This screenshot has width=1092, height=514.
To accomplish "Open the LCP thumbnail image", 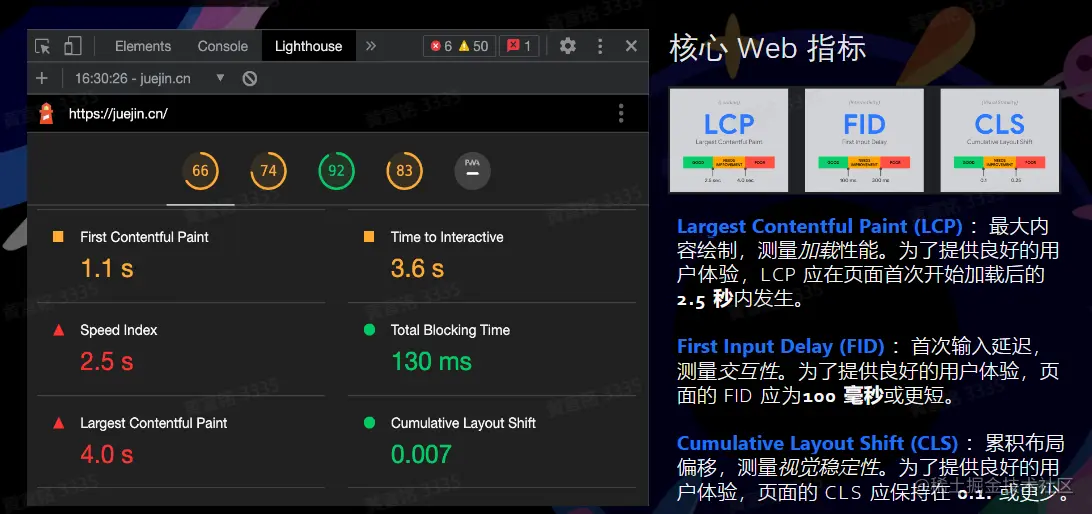I will [728, 140].
